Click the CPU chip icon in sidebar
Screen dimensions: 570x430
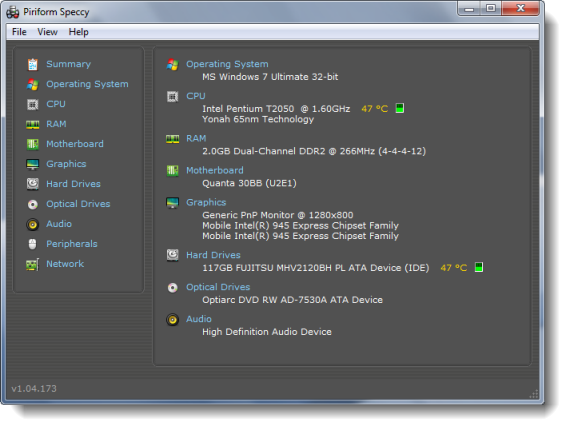click(x=33, y=105)
